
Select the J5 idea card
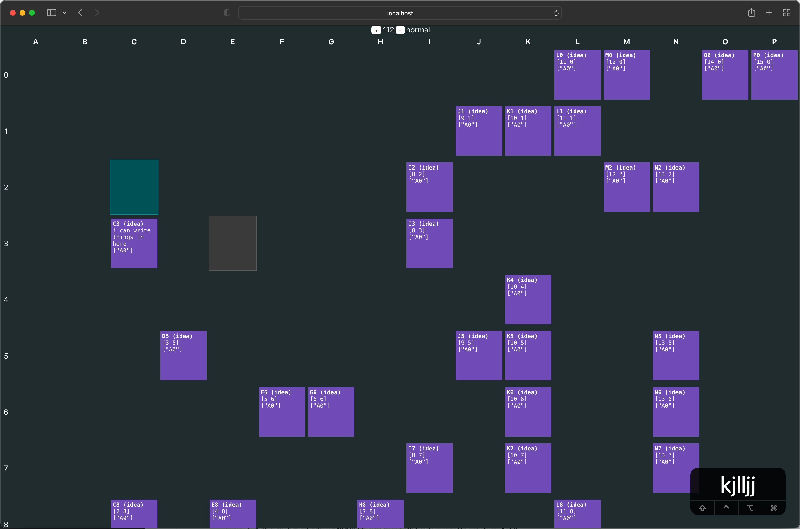click(479, 356)
